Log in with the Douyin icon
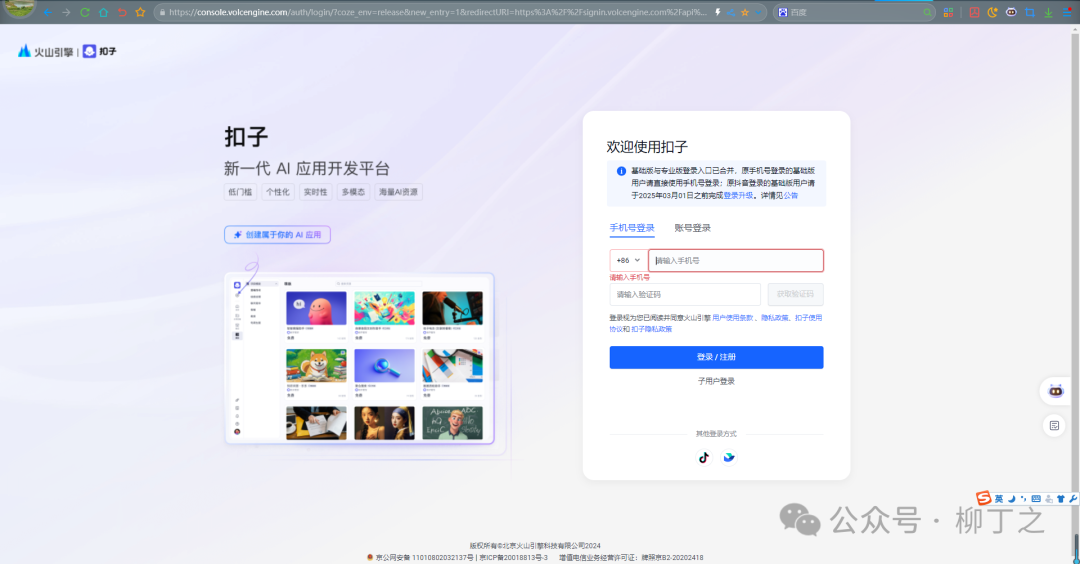The height and width of the screenshot is (564, 1080). [x=704, y=457]
